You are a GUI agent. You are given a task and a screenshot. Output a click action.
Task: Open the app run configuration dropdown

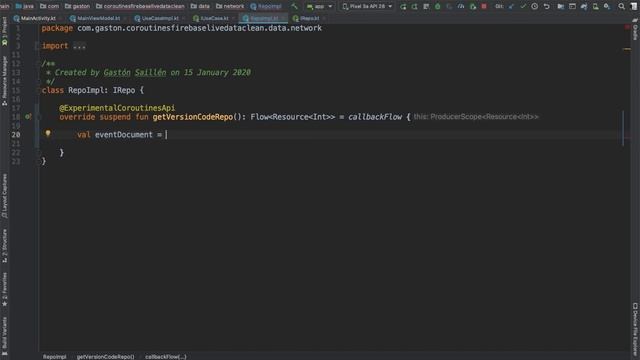319,6
